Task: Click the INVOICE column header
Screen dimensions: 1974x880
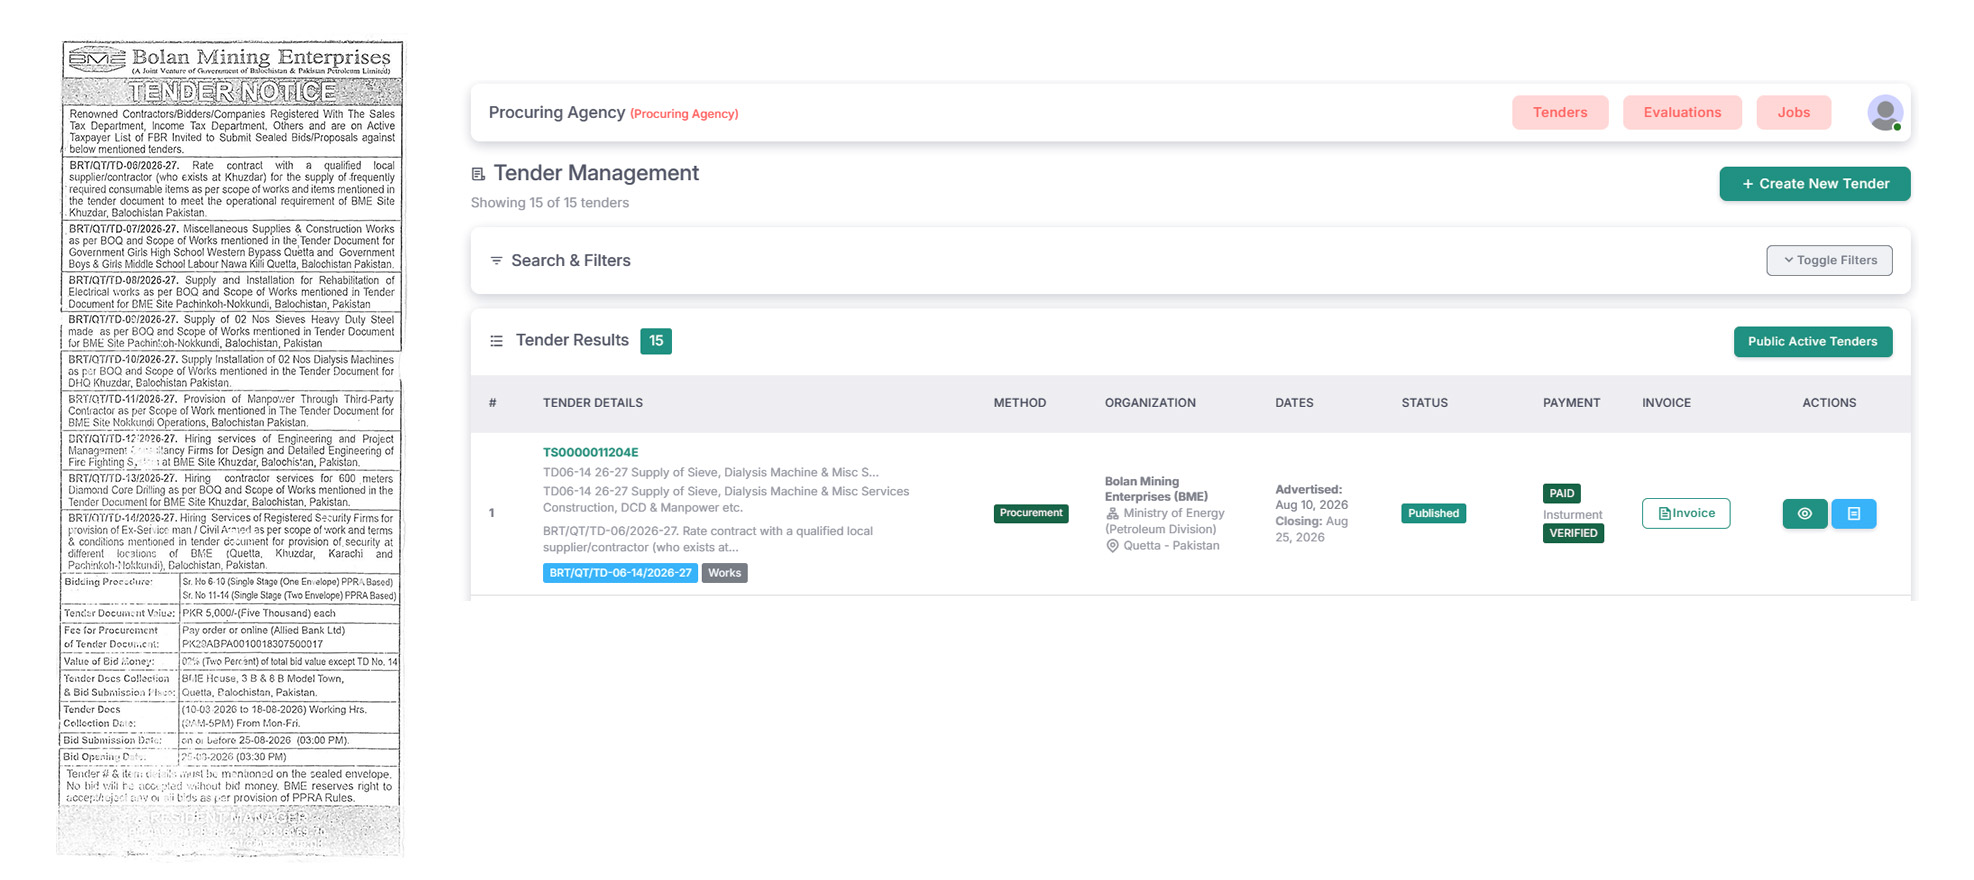Action: point(1666,403)
